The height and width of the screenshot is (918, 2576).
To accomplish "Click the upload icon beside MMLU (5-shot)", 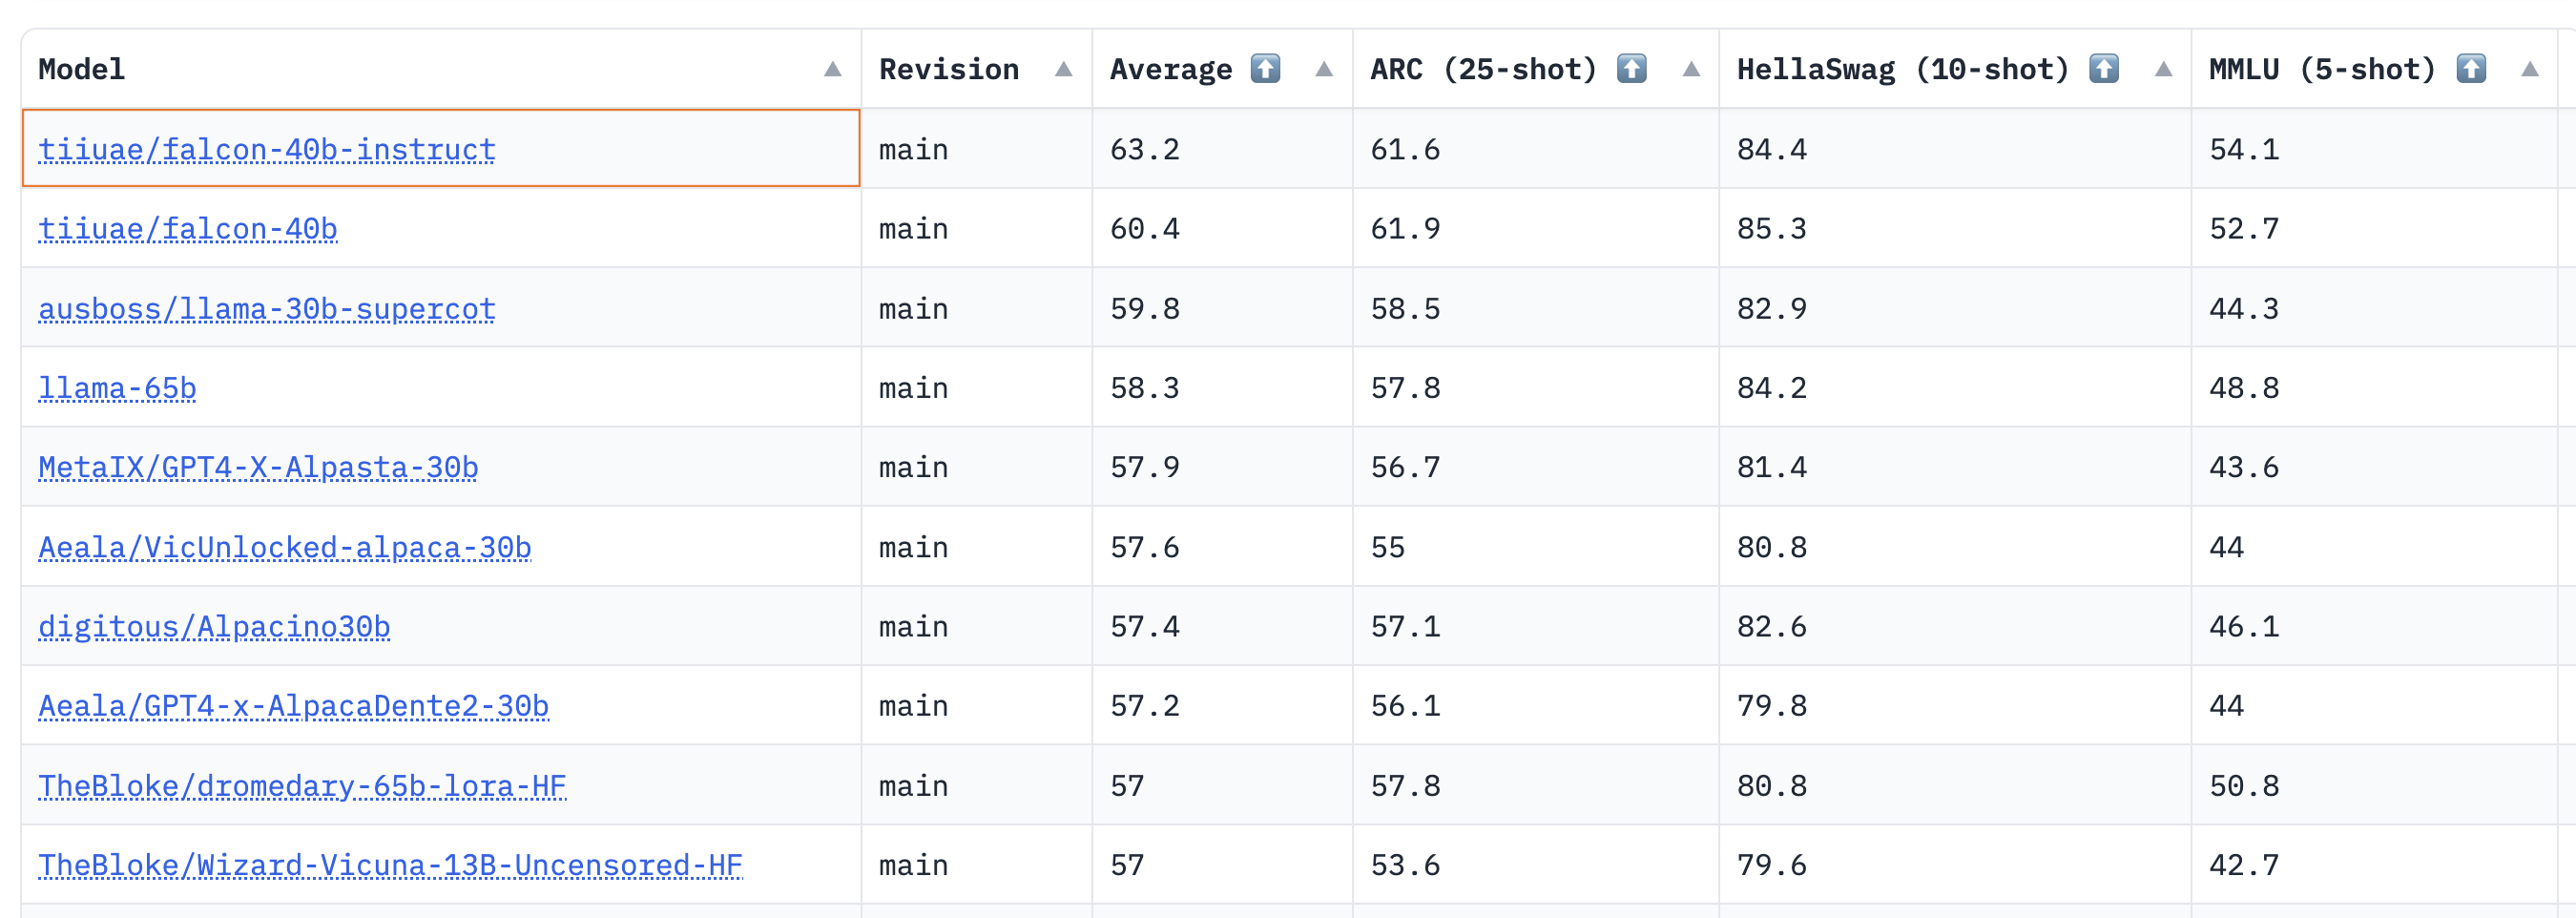I will point(2470,68).
